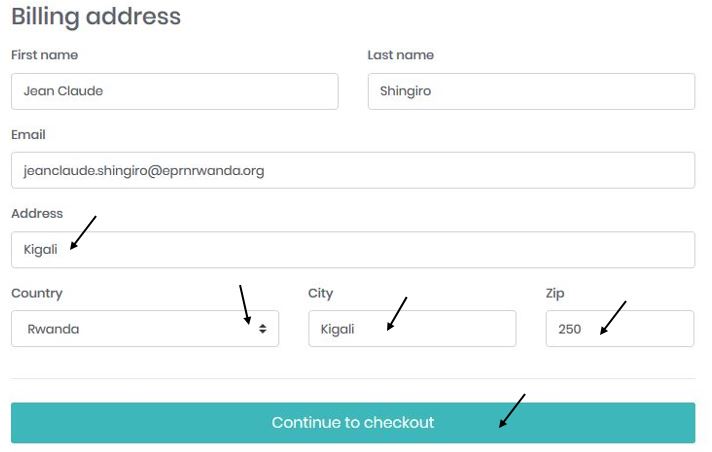712x452 pixels.
Task: Click the "Zip" label text
Action: pos(556,293)
